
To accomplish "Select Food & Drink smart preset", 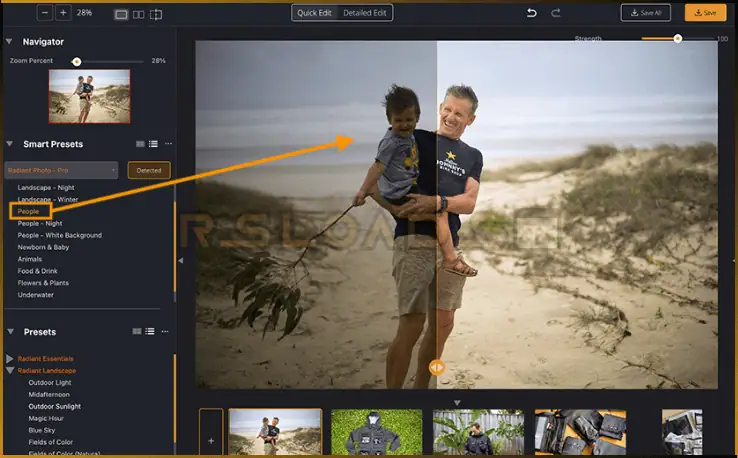I will pyautogui.click(x=38, y=271).
